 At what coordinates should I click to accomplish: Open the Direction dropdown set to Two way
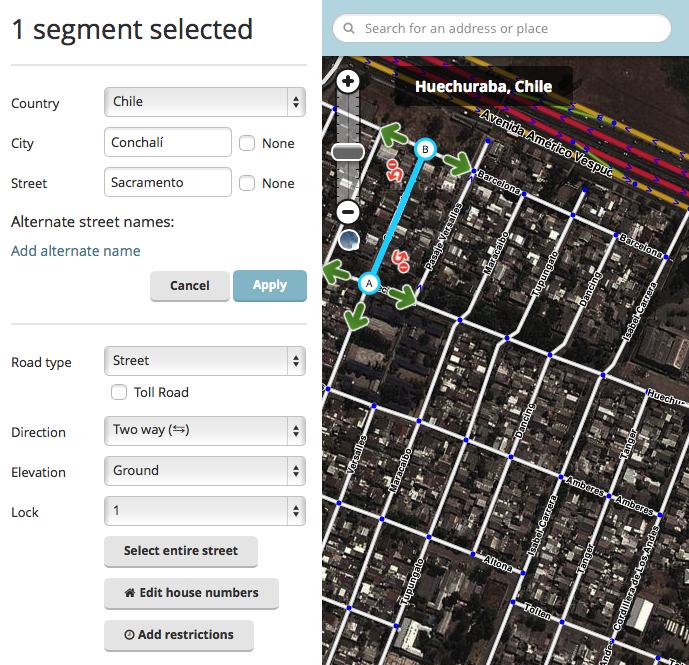[204, 431]
